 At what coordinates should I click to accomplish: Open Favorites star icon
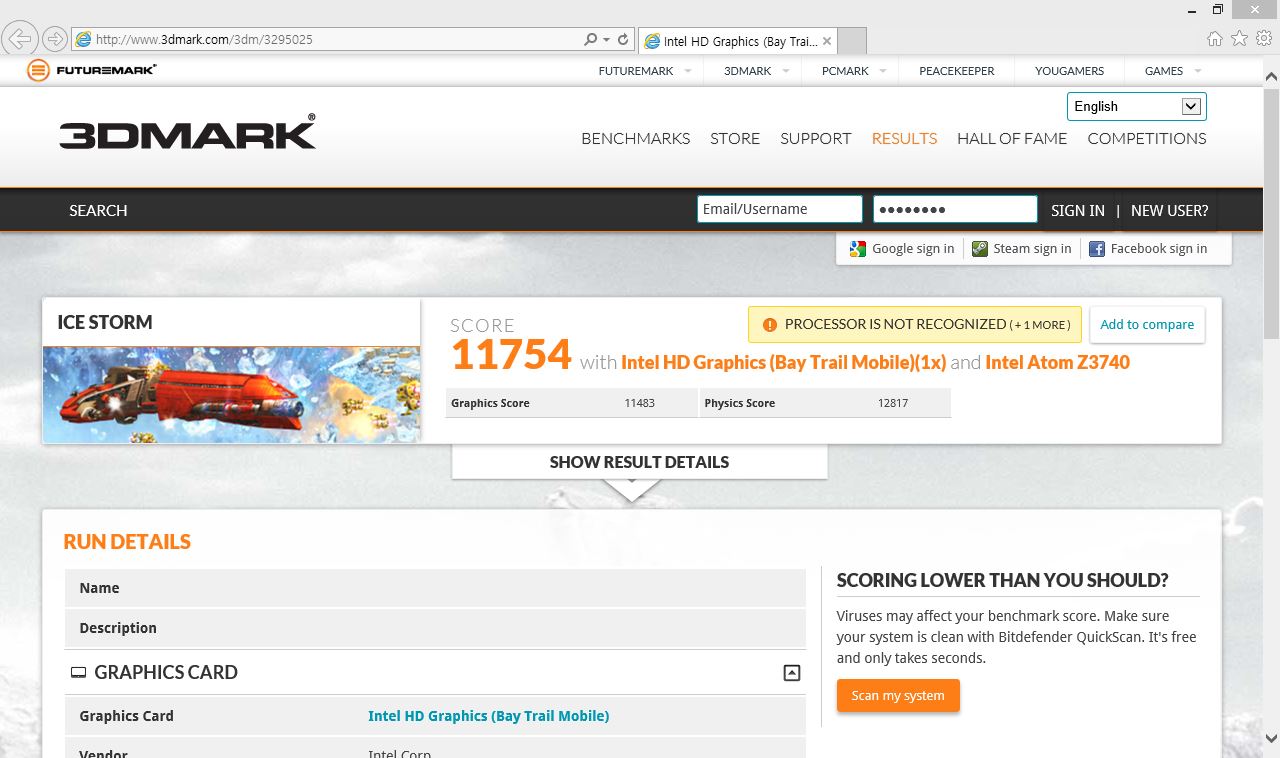tap(1239, 39)
